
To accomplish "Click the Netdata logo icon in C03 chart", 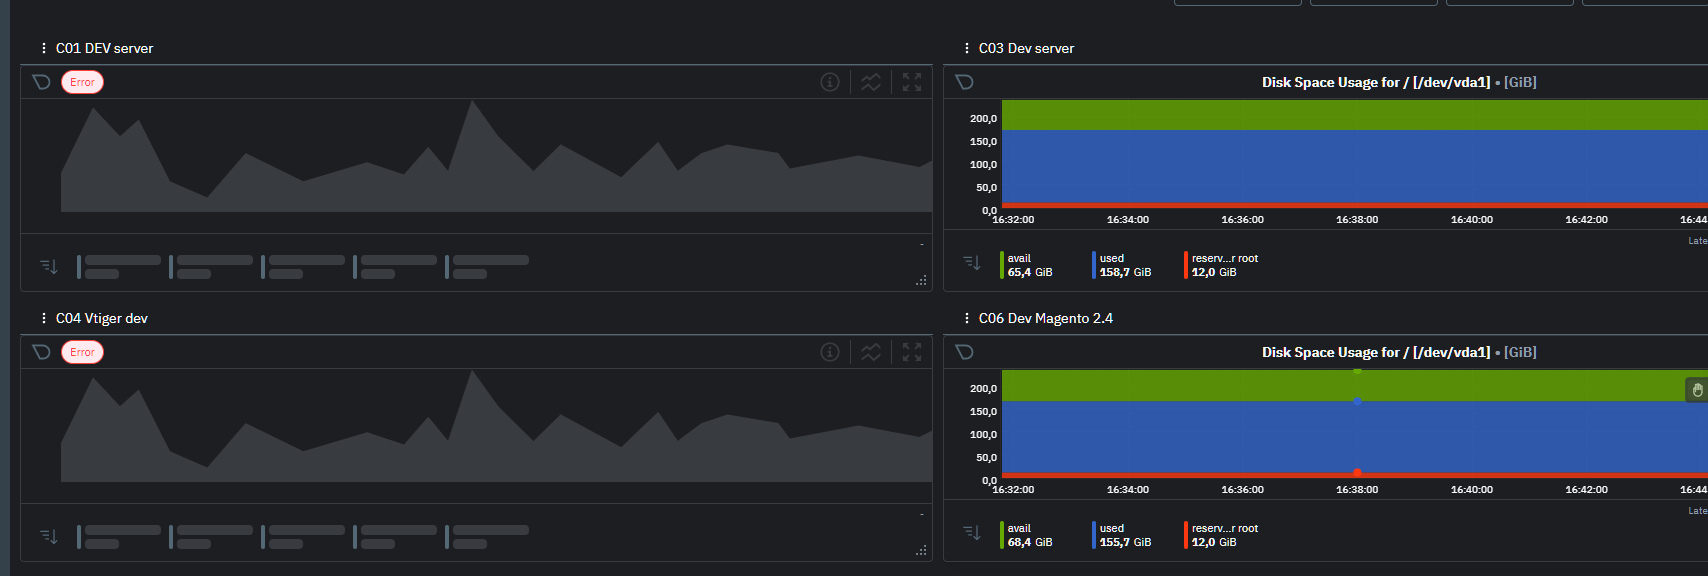I will [964, 82].
